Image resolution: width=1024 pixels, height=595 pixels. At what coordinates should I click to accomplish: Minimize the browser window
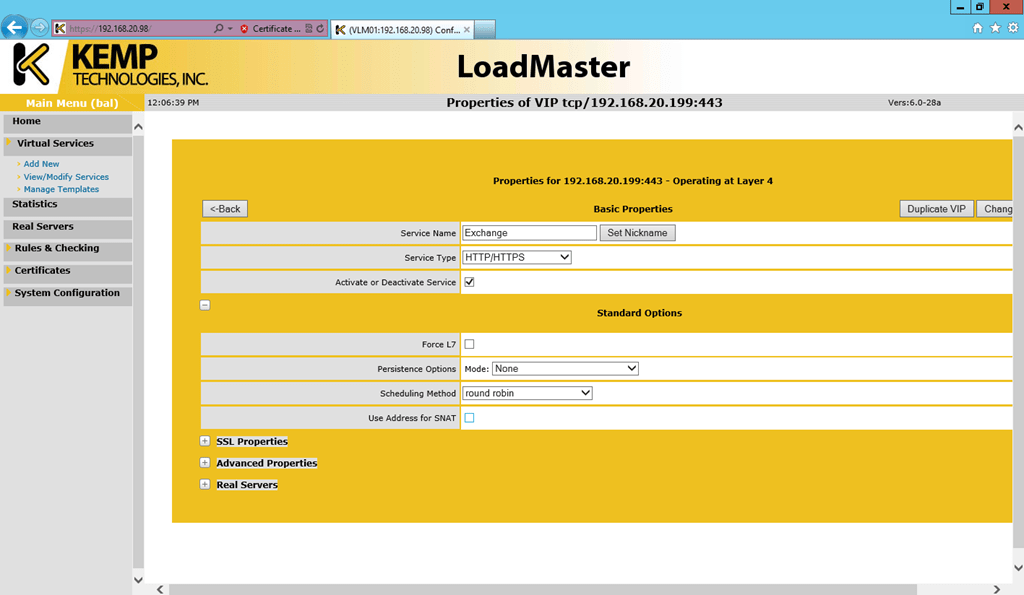(959, 7)
